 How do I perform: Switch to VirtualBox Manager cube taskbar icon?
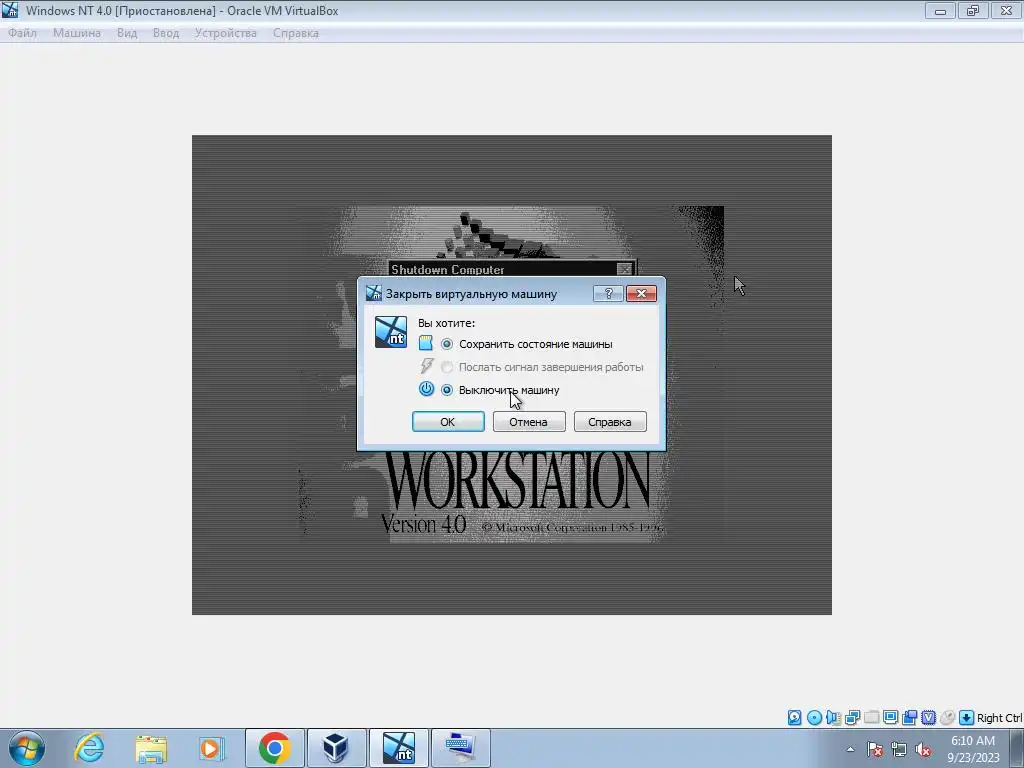[x=336, y=748]
